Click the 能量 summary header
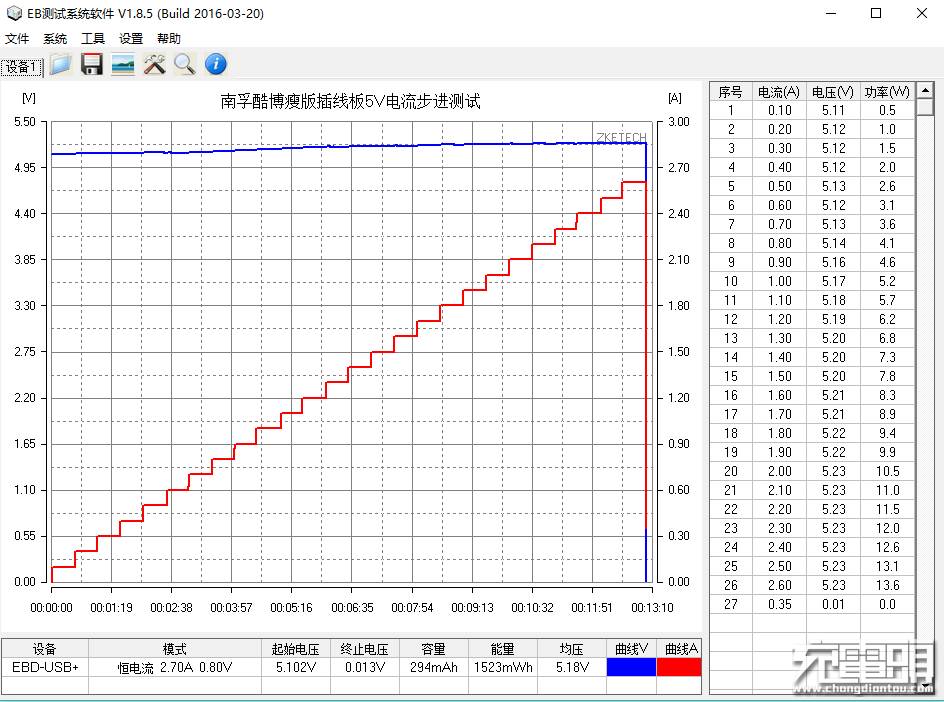The width and height of the screenshot is (944, 702). [503, 649]
